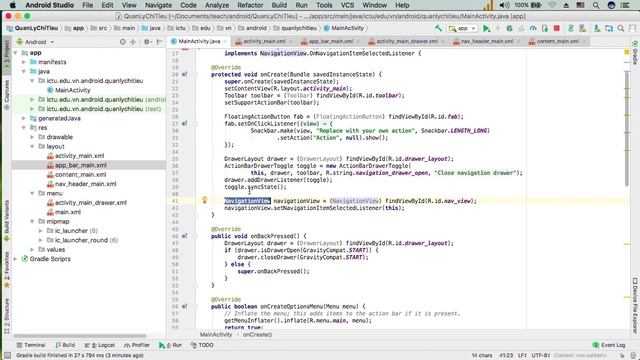Click the override gutter icon at onCreateOptionsMenu
The width and height of the screenshot is (640, 360).
[184, 306]
